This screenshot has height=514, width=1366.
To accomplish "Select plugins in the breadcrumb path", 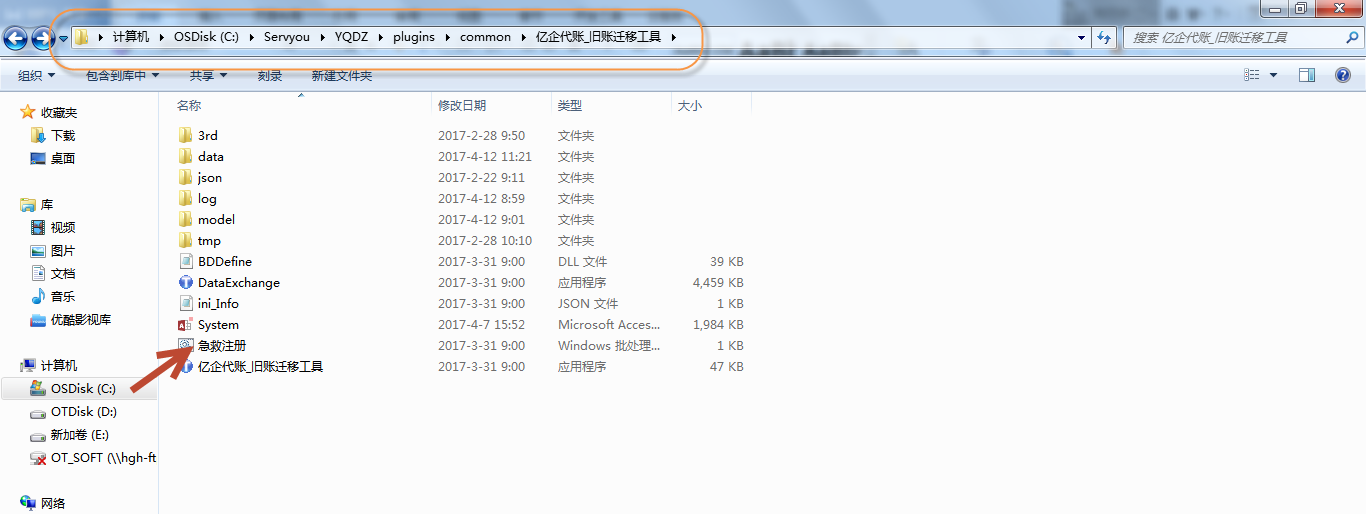I will coord(414,37).
